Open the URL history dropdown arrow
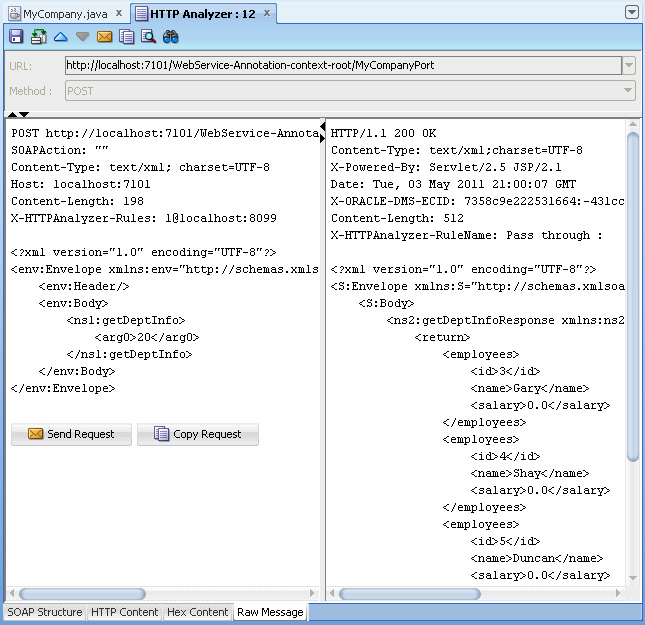This screenshot has width=645, height=625. [x=629, y=65]
